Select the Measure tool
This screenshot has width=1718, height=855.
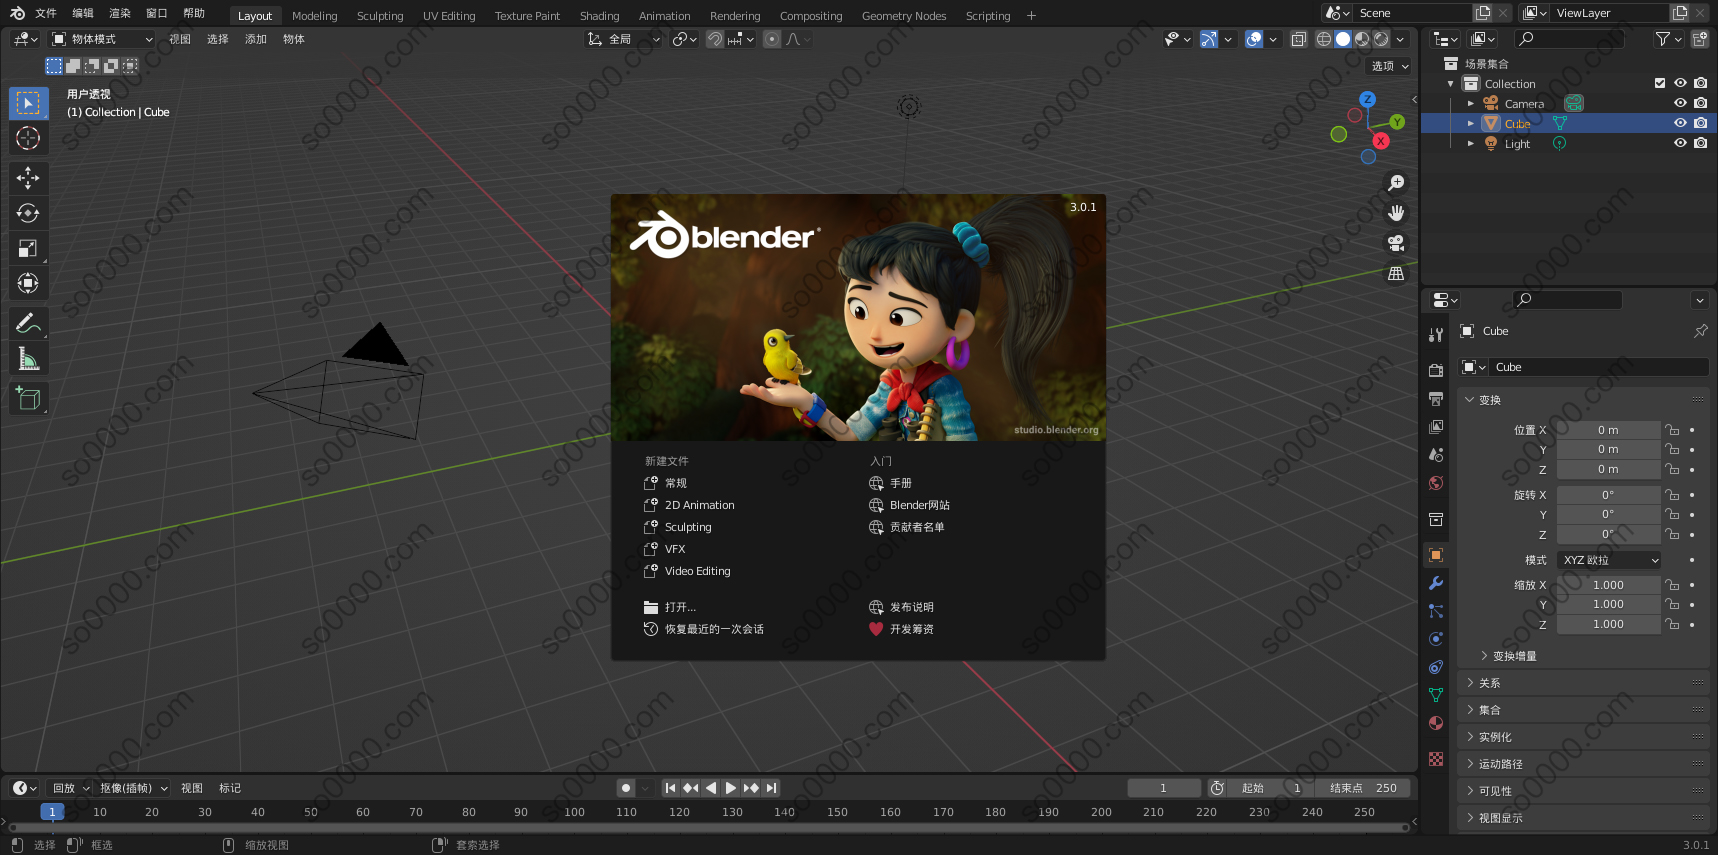[x=28, y=358]
